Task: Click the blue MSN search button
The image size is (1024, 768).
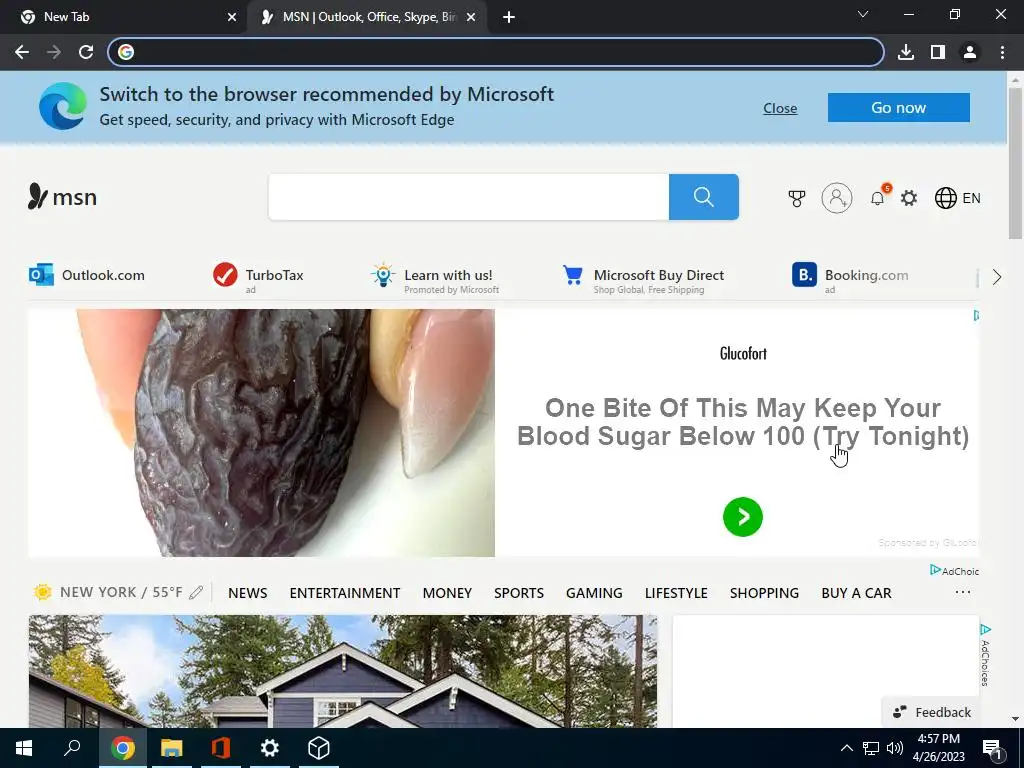Action: click(x=703, y=197)
